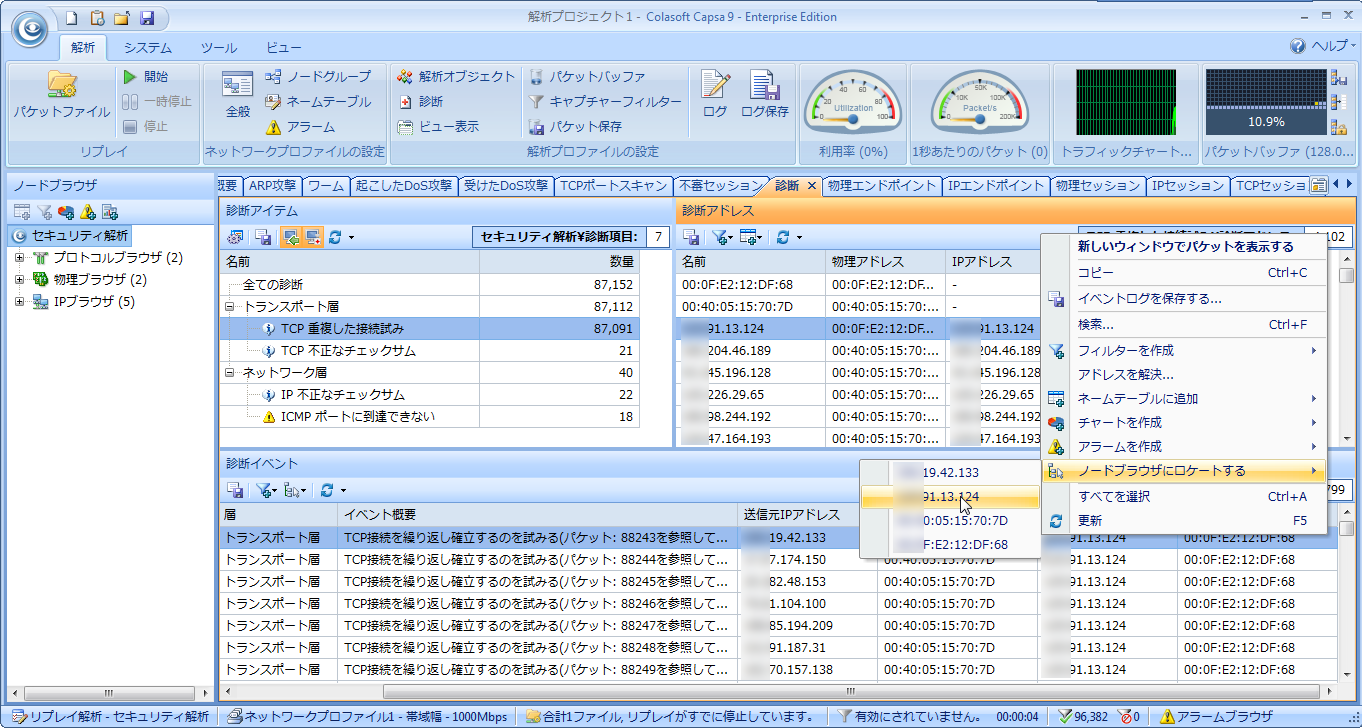This screenshot has height=728, width=1362.
Task: Expand the プロトコルブラウザ tree node
Action: pyautogui.click(x=20, y=258)
